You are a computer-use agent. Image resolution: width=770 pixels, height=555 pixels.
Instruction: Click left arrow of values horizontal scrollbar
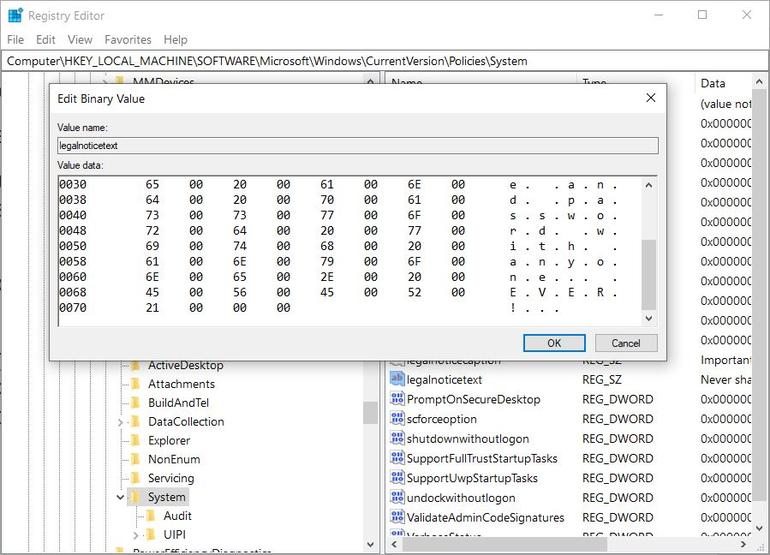(x=394, y=544)
